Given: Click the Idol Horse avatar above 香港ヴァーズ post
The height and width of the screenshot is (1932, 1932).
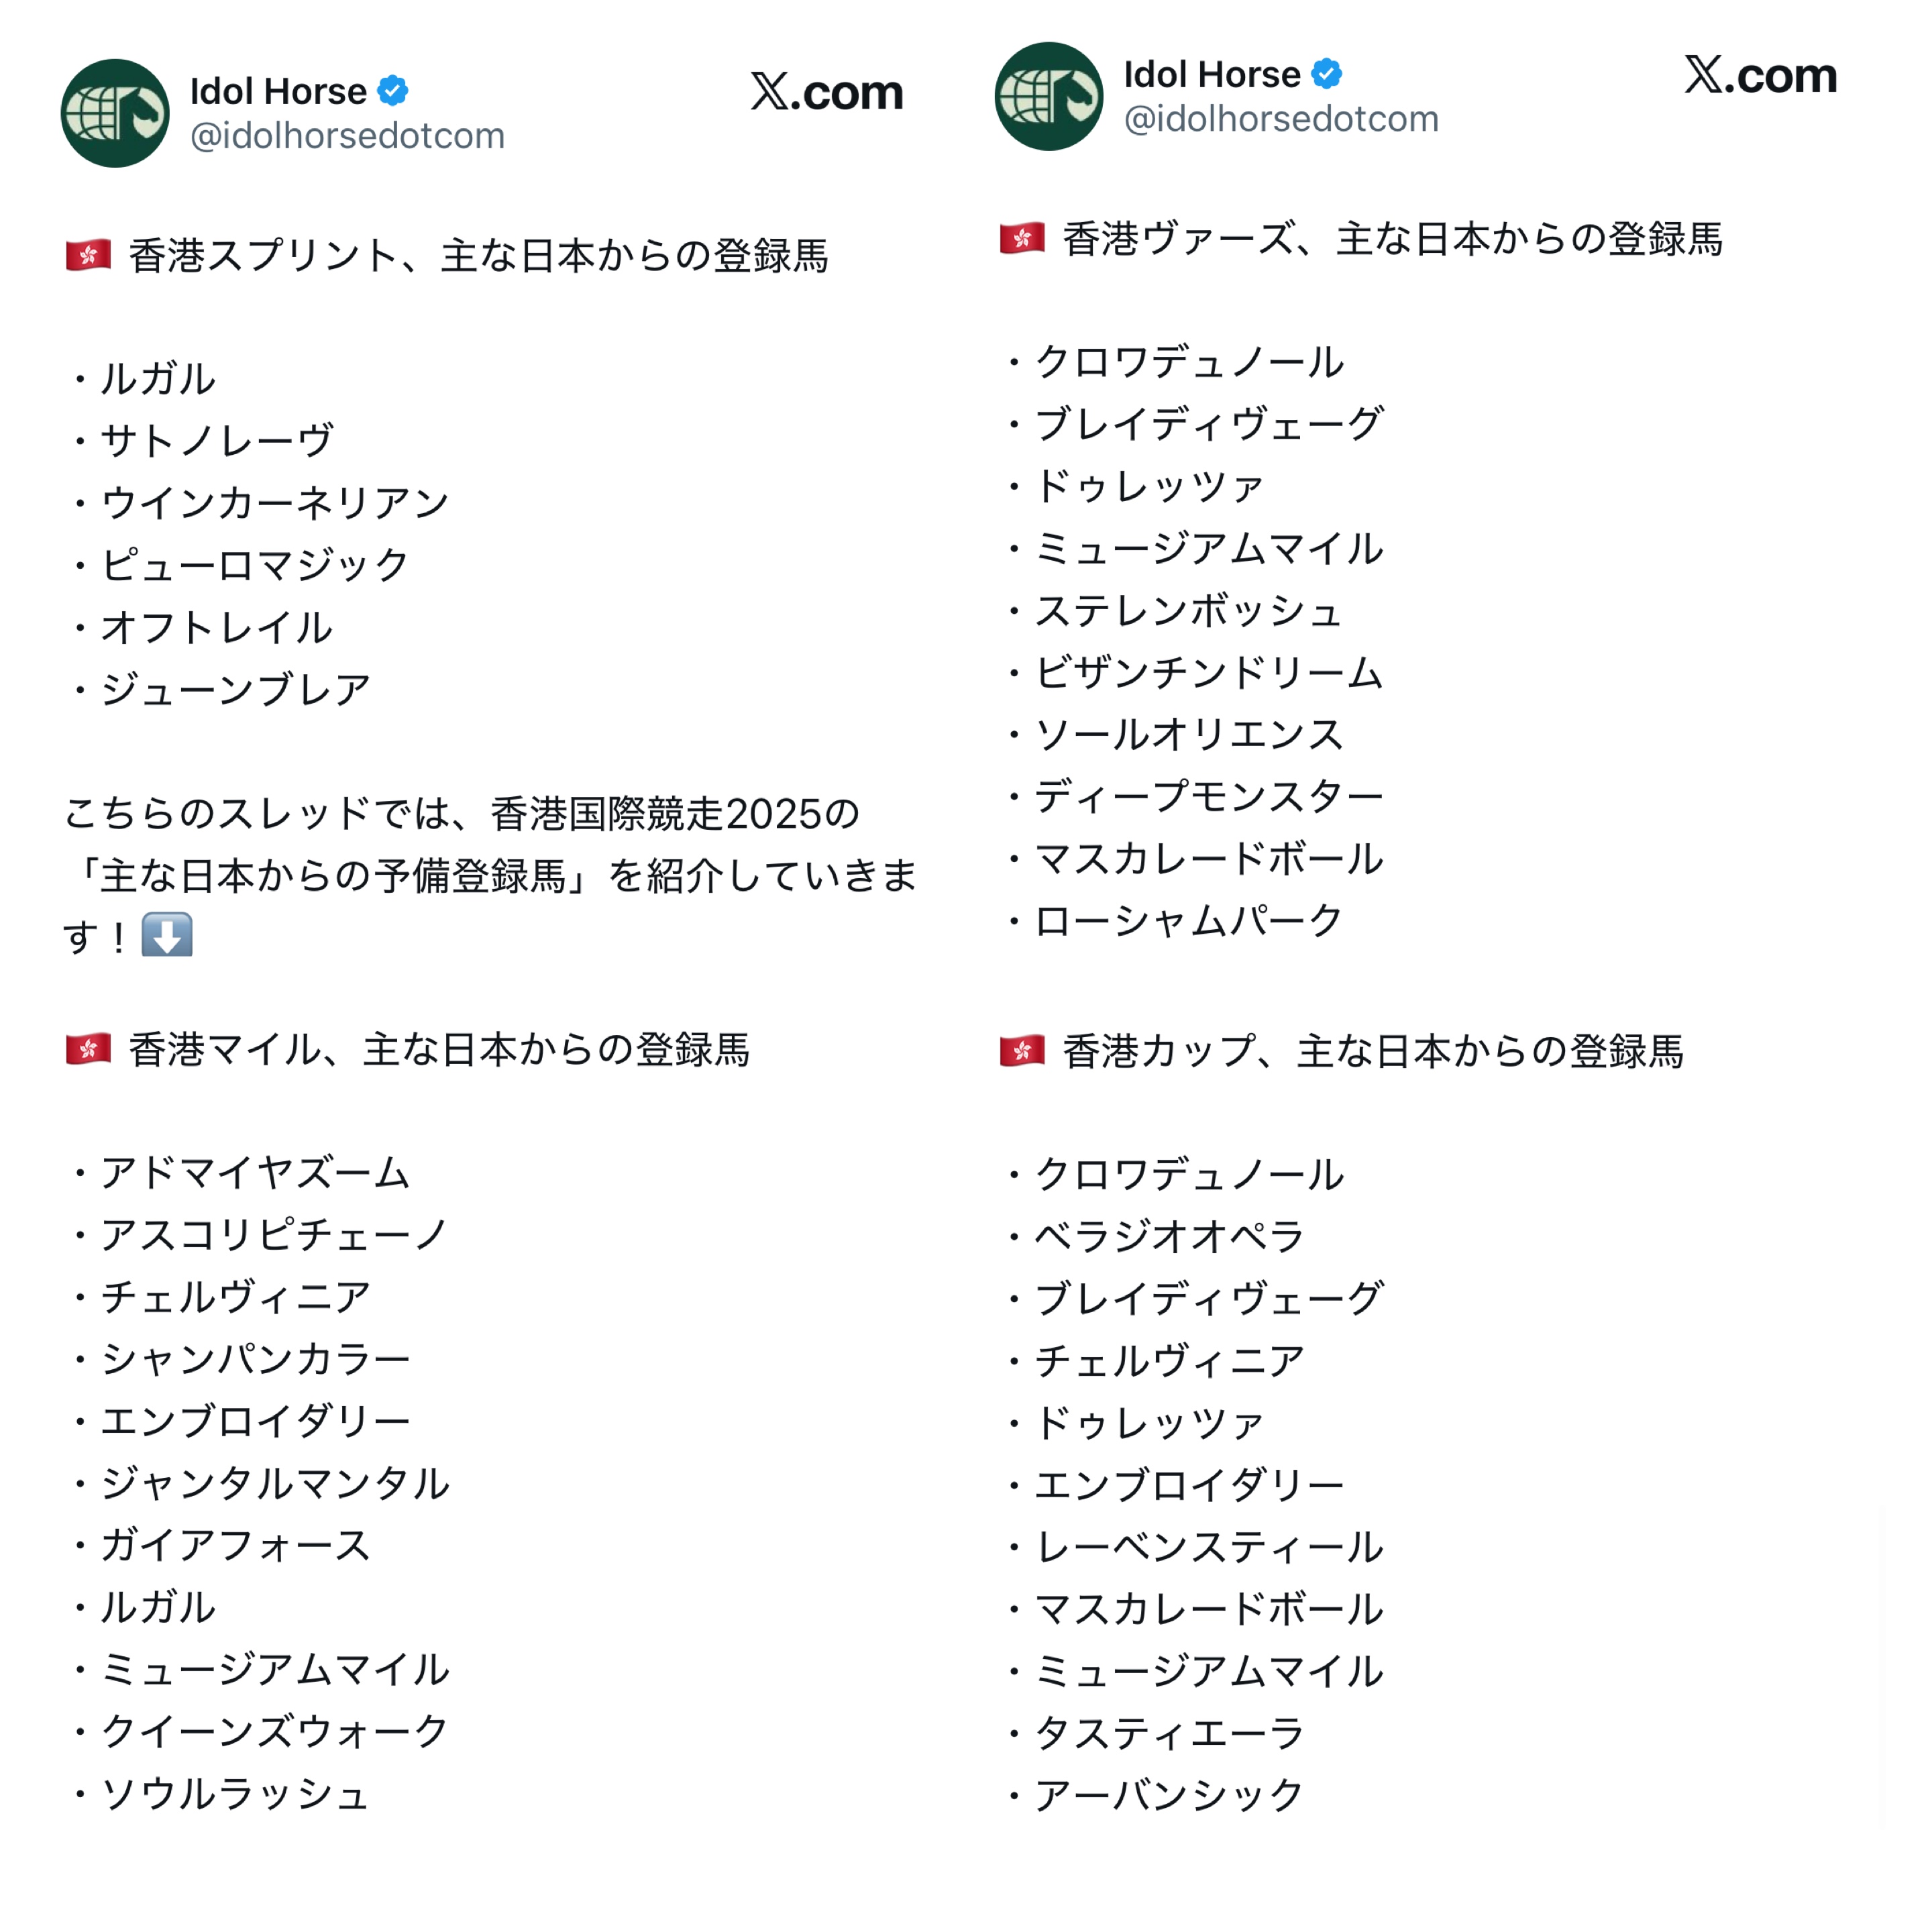Looking at the screenshot, I should tap(1048, 96).
